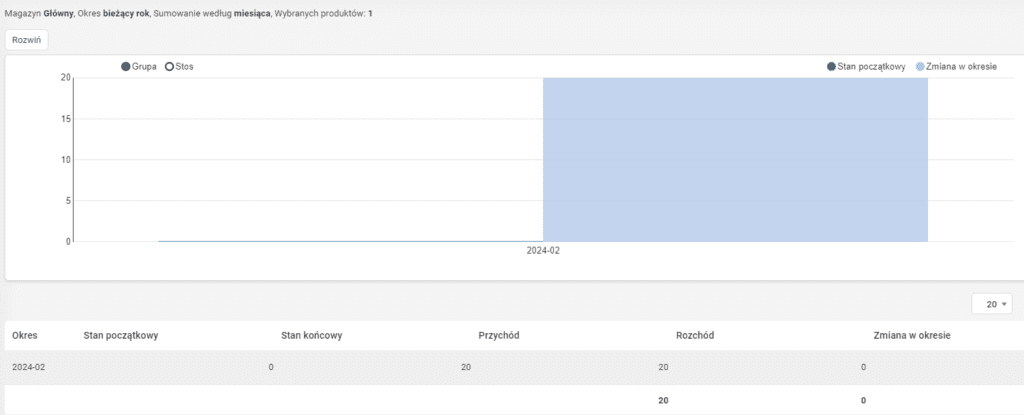Sort by Zmiana w okresie table header

point(911,336)
